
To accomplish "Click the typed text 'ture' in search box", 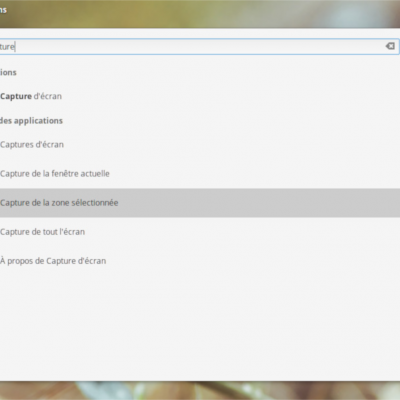I will [x=7, y=46].
